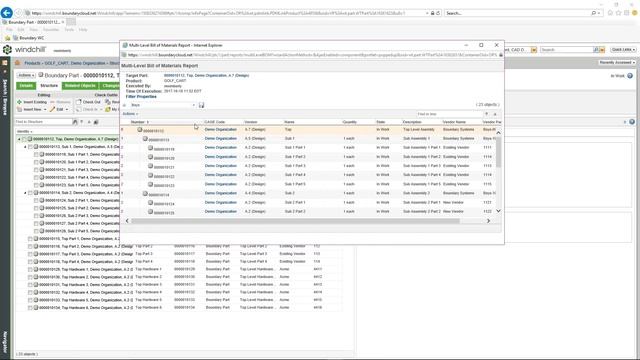The height and width of the screenshot is (360, 640).
Task: Click the Windchill logo
Action: [x=25, y=50]
